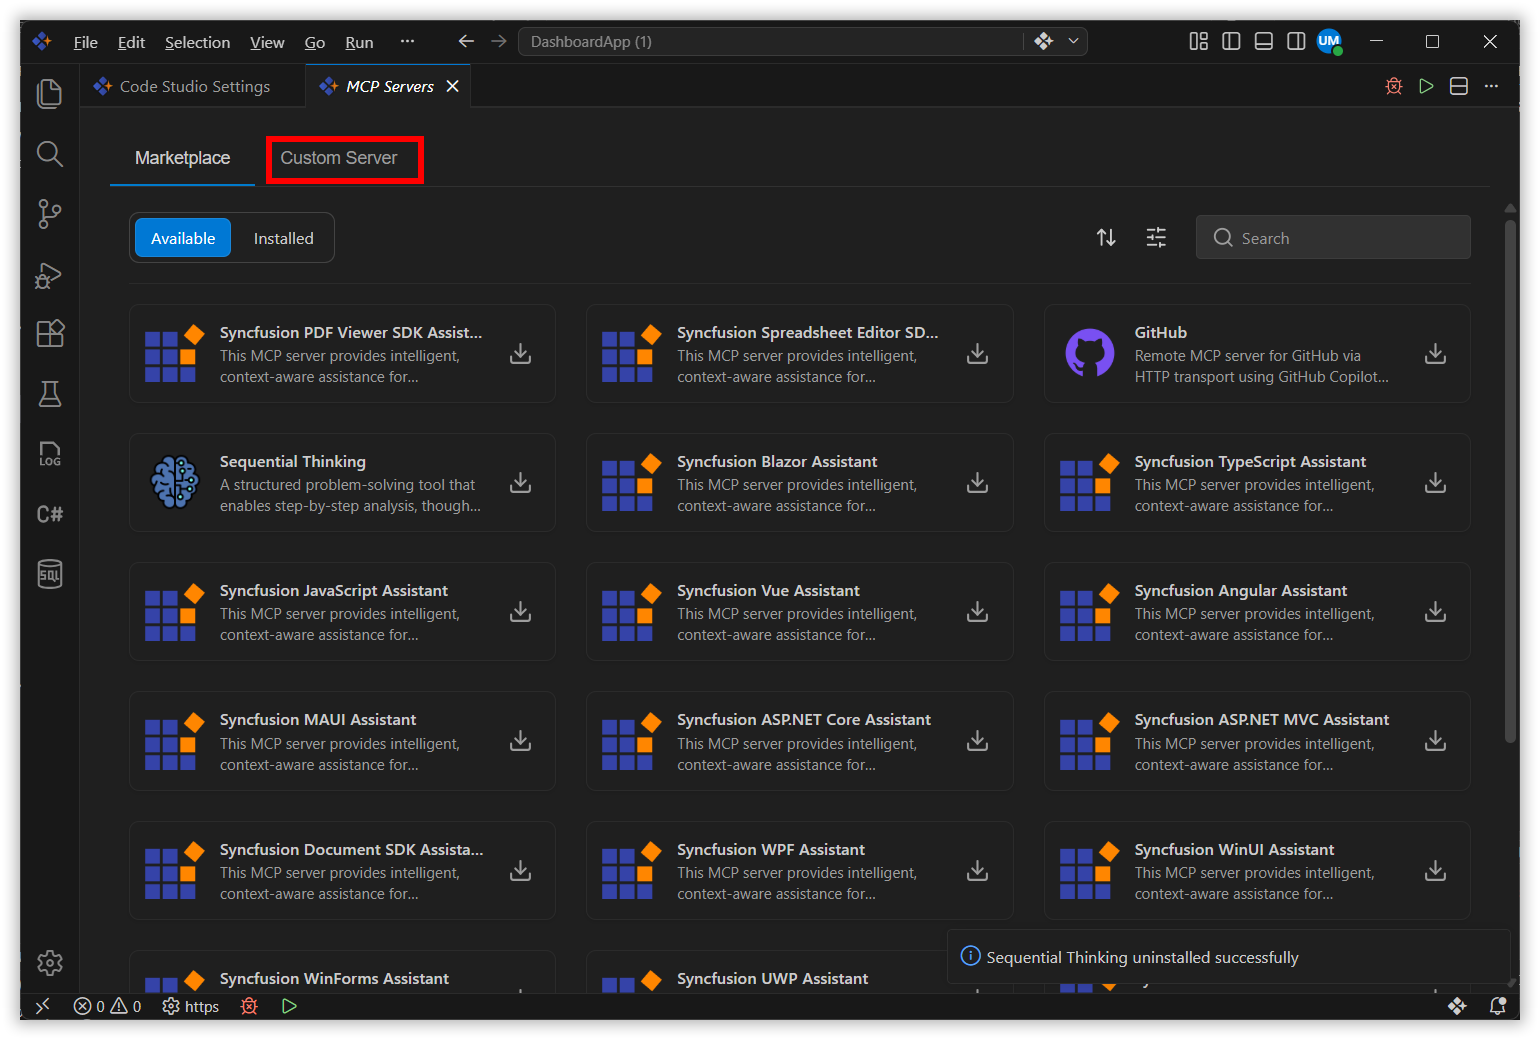1540x1040 pixels.
Task: Click the filter servers icon
Action: [x=1156, y=238]
